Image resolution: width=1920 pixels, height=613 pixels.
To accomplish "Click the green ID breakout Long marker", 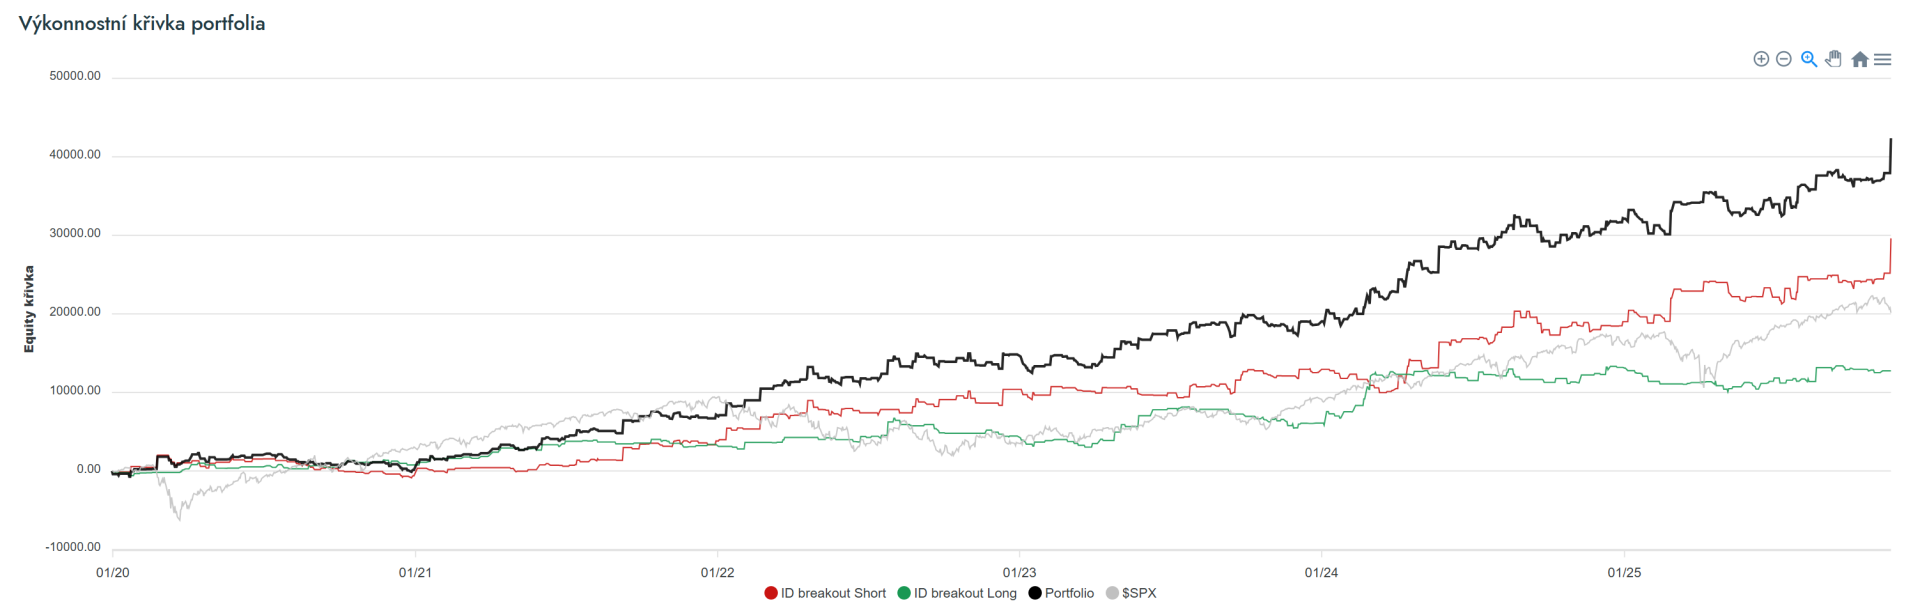I will [x=904, y=593].
